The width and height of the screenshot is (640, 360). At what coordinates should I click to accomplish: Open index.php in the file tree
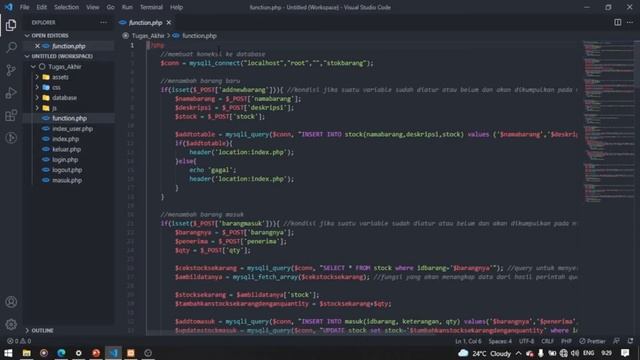tap(69, 139)
